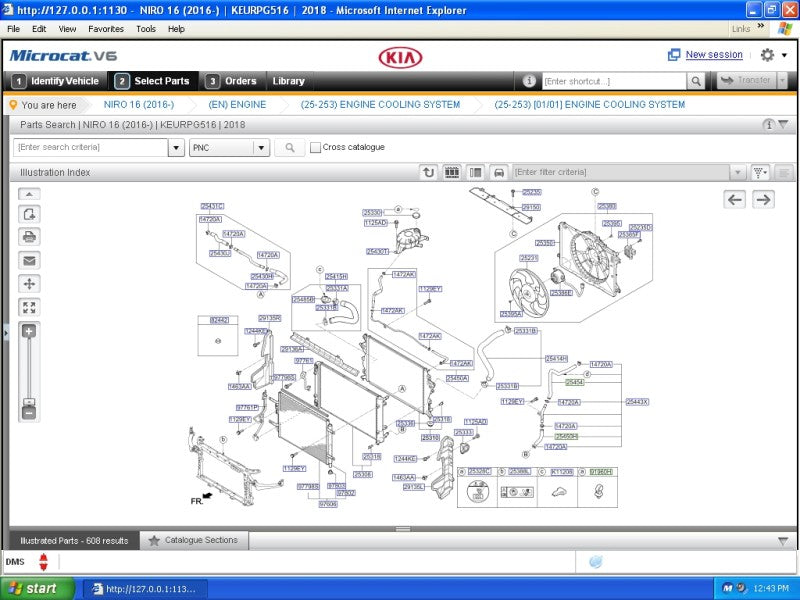The height and width of the screenshot is (600, 800).
Task: Click the car icon on Illustration Index toolbar
Action: pyautogui.click(x=497, y=171)
